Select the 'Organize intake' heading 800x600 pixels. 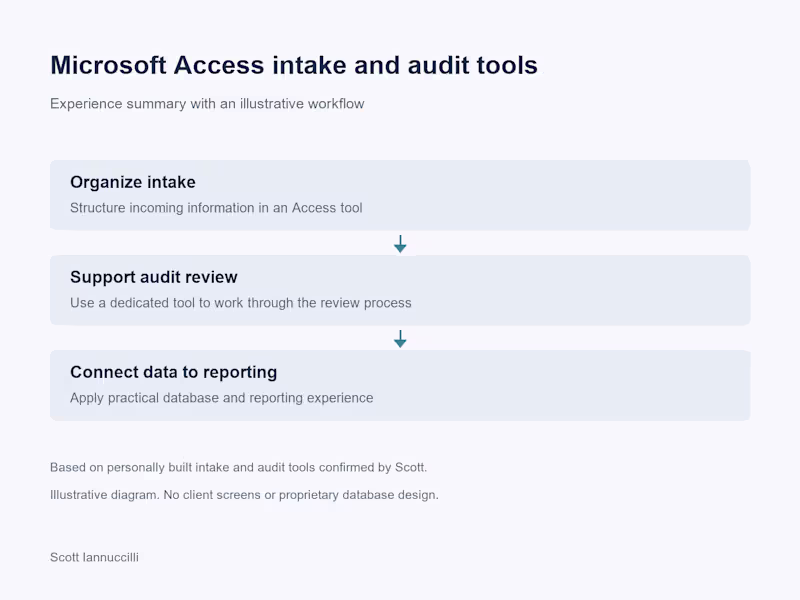coord(133,182)
